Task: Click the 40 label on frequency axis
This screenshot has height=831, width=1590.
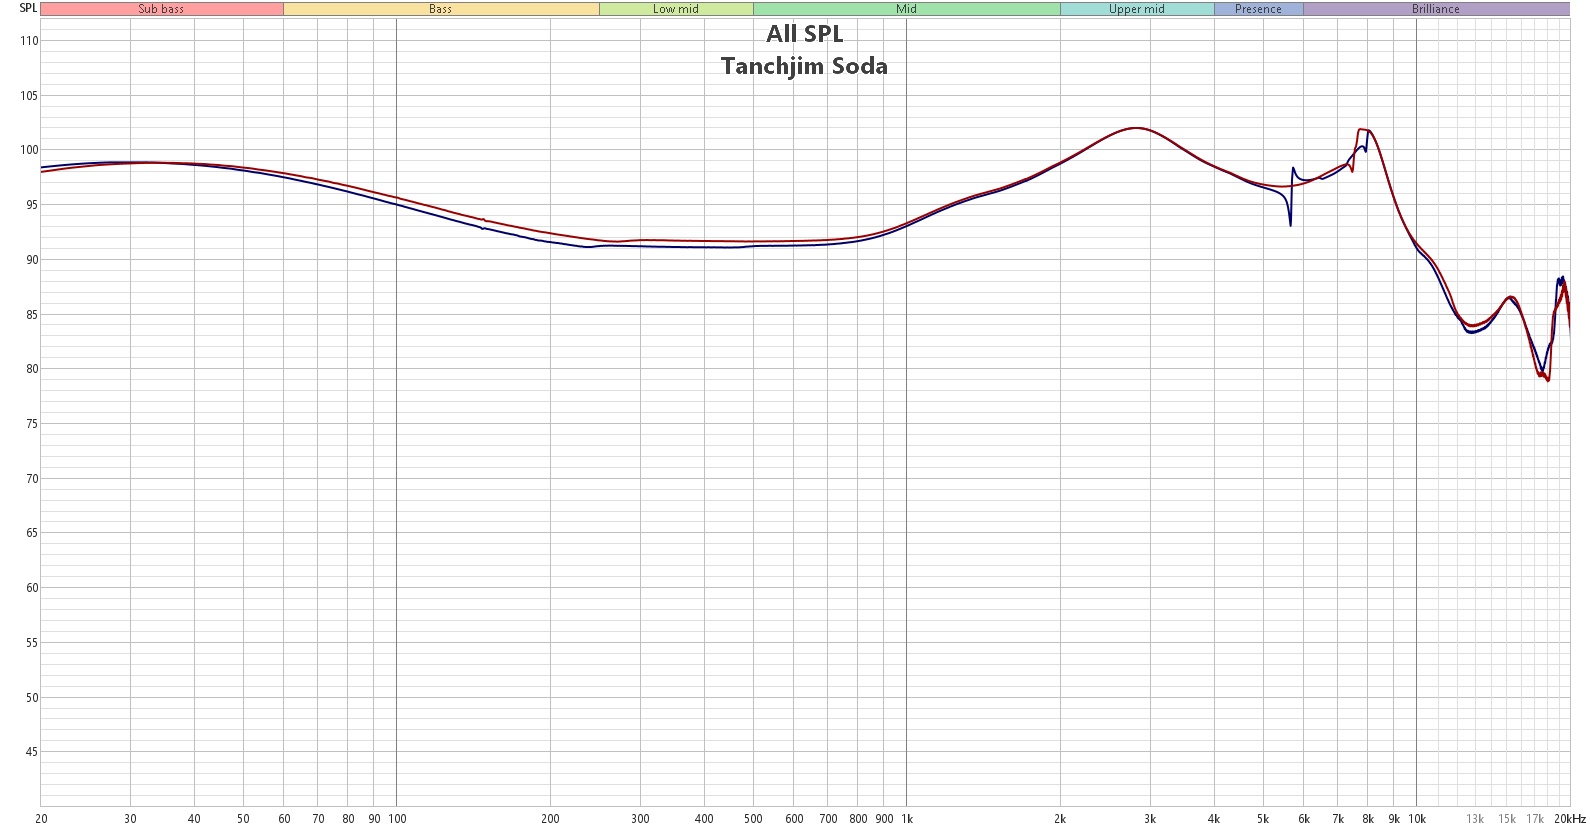Action: click(194, 819)
